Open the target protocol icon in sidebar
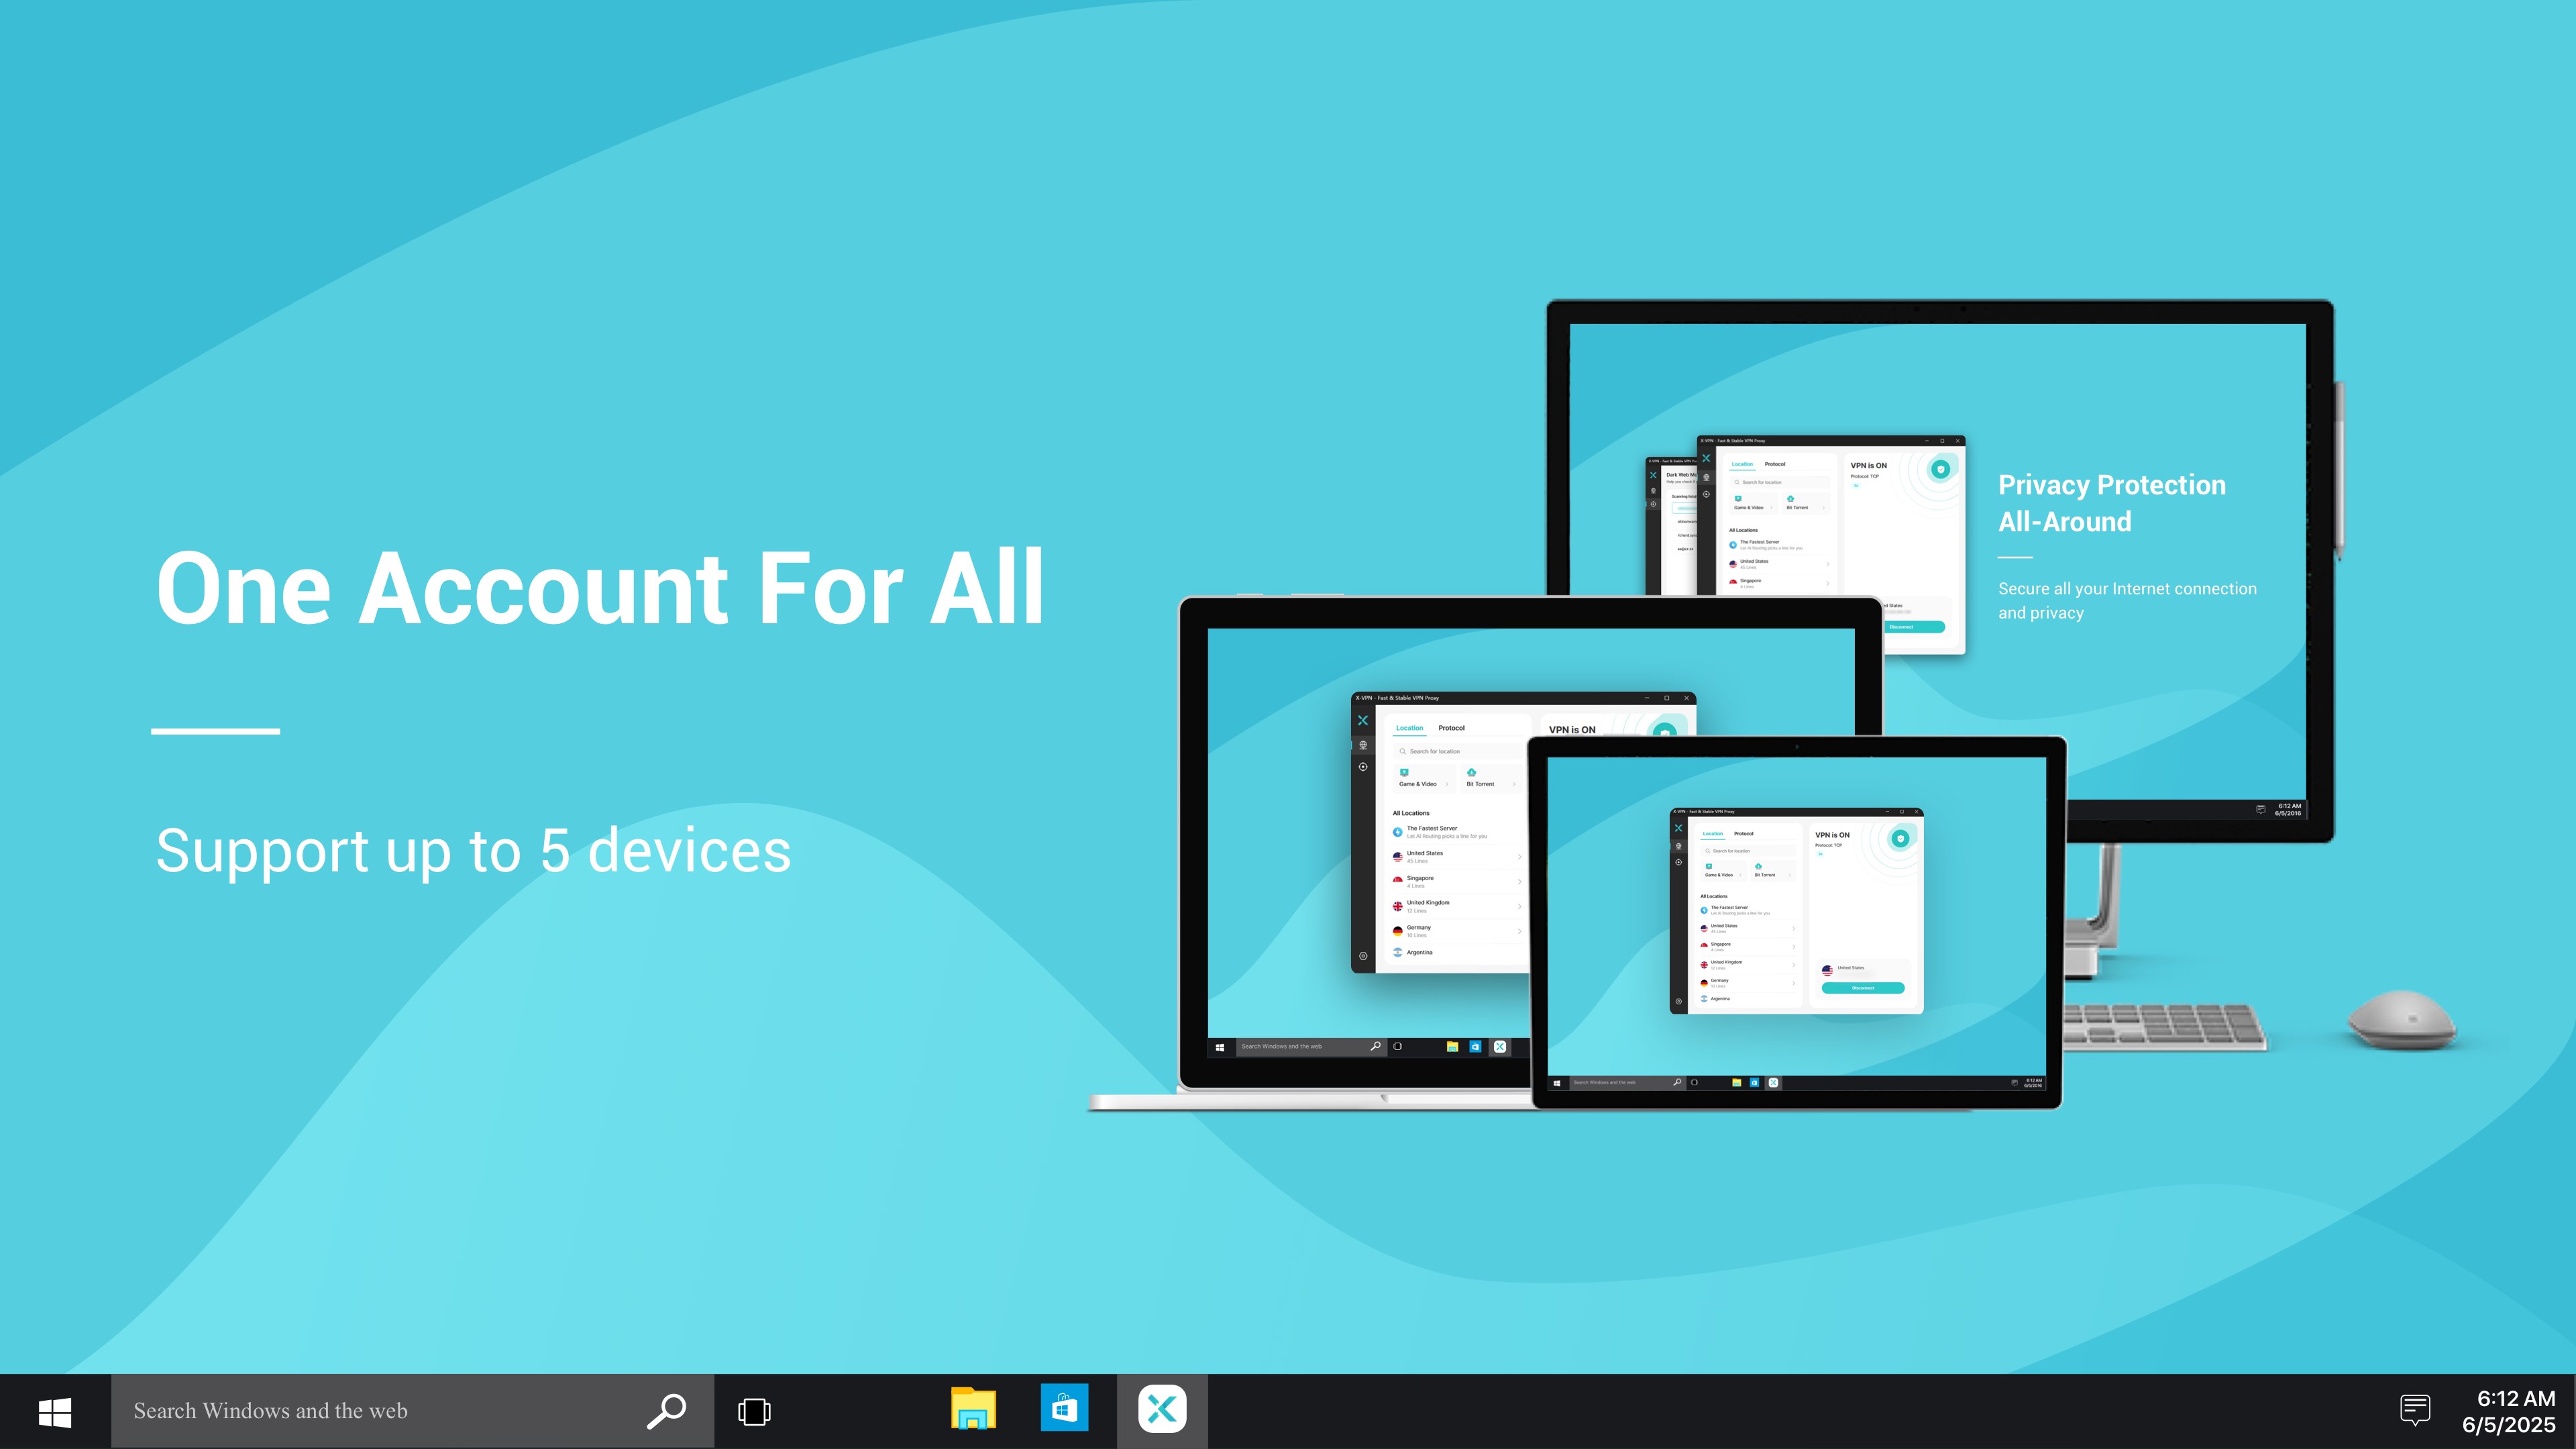 tap(1363, 767)
